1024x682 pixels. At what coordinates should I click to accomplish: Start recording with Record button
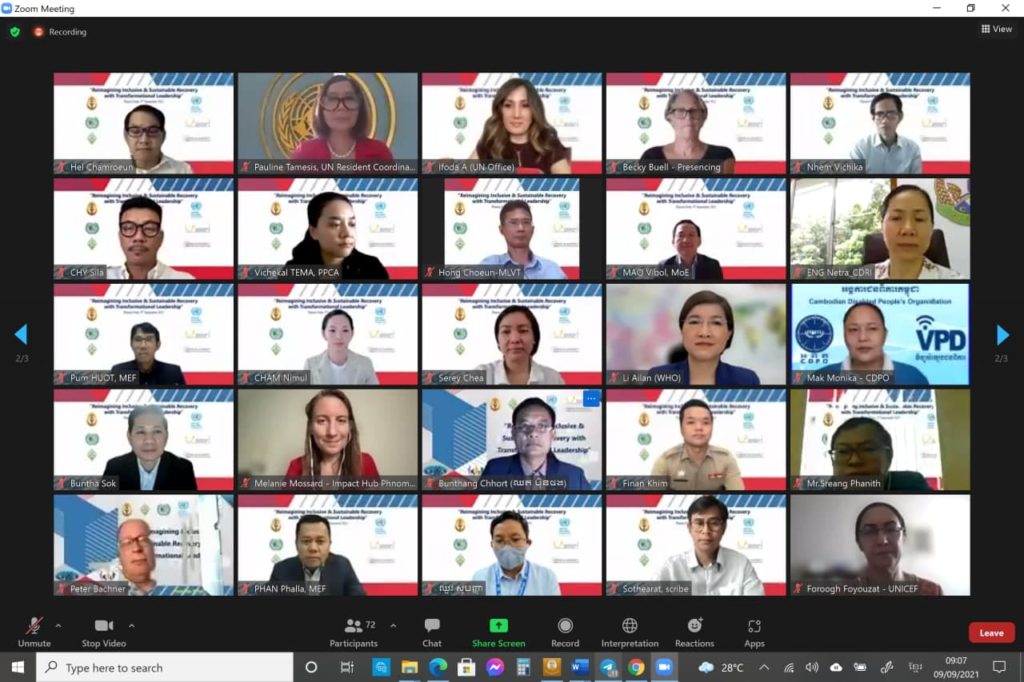[565, 632]
